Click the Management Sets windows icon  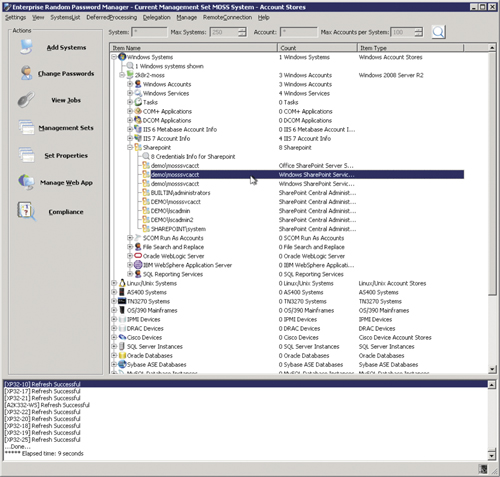(x=26, y=127)
